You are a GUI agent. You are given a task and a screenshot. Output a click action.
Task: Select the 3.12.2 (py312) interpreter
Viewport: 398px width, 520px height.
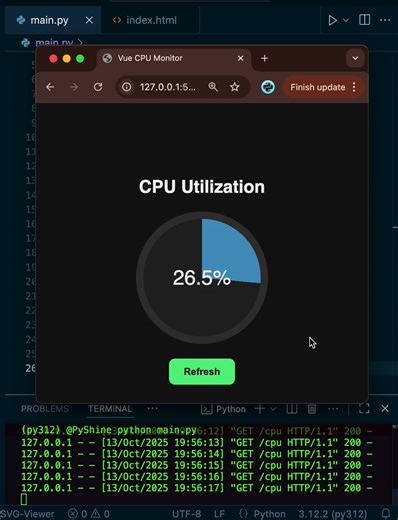(x=332, y=514)
